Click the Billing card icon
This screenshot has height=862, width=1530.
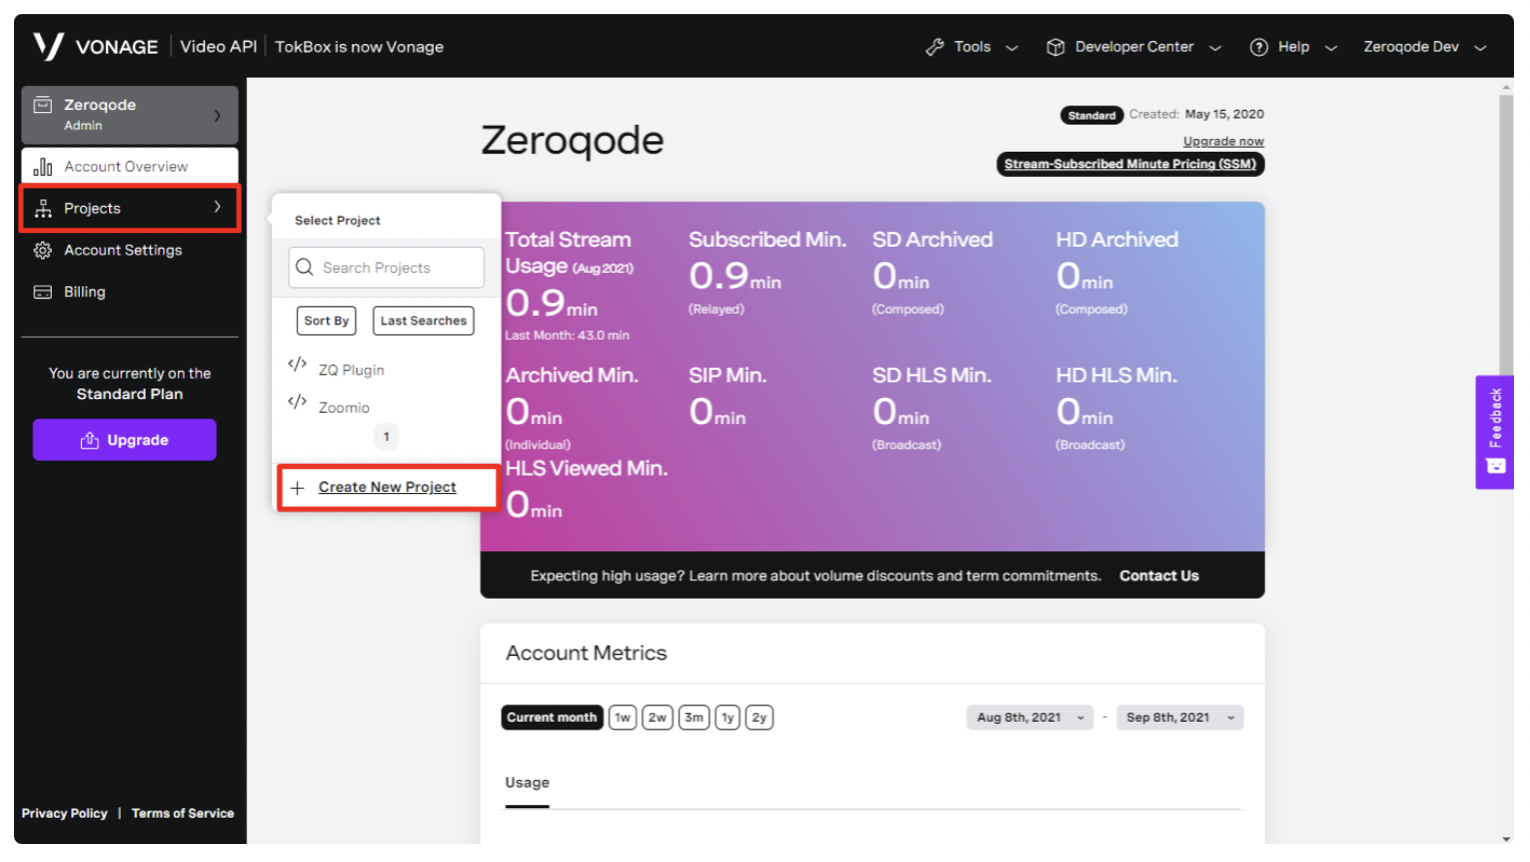coord(43,292)
